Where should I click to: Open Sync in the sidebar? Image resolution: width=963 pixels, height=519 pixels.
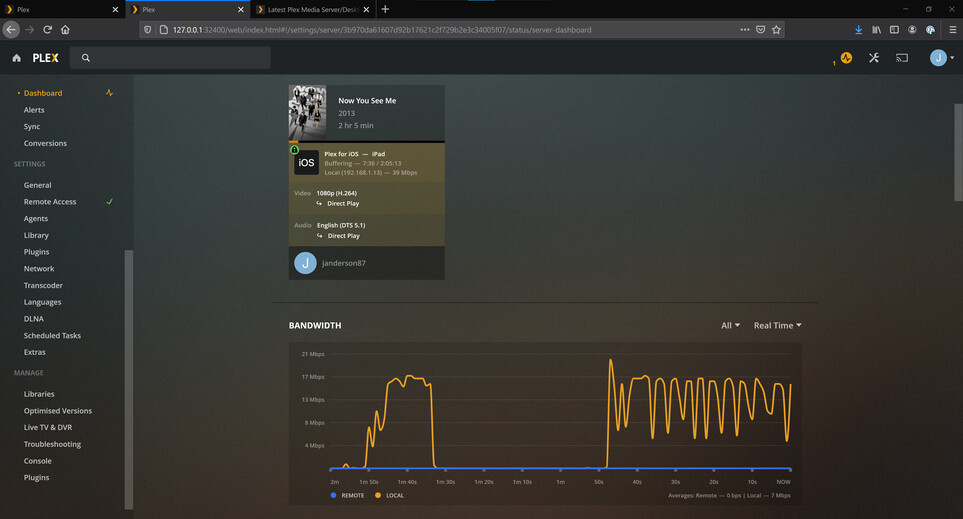pos(32,127)
